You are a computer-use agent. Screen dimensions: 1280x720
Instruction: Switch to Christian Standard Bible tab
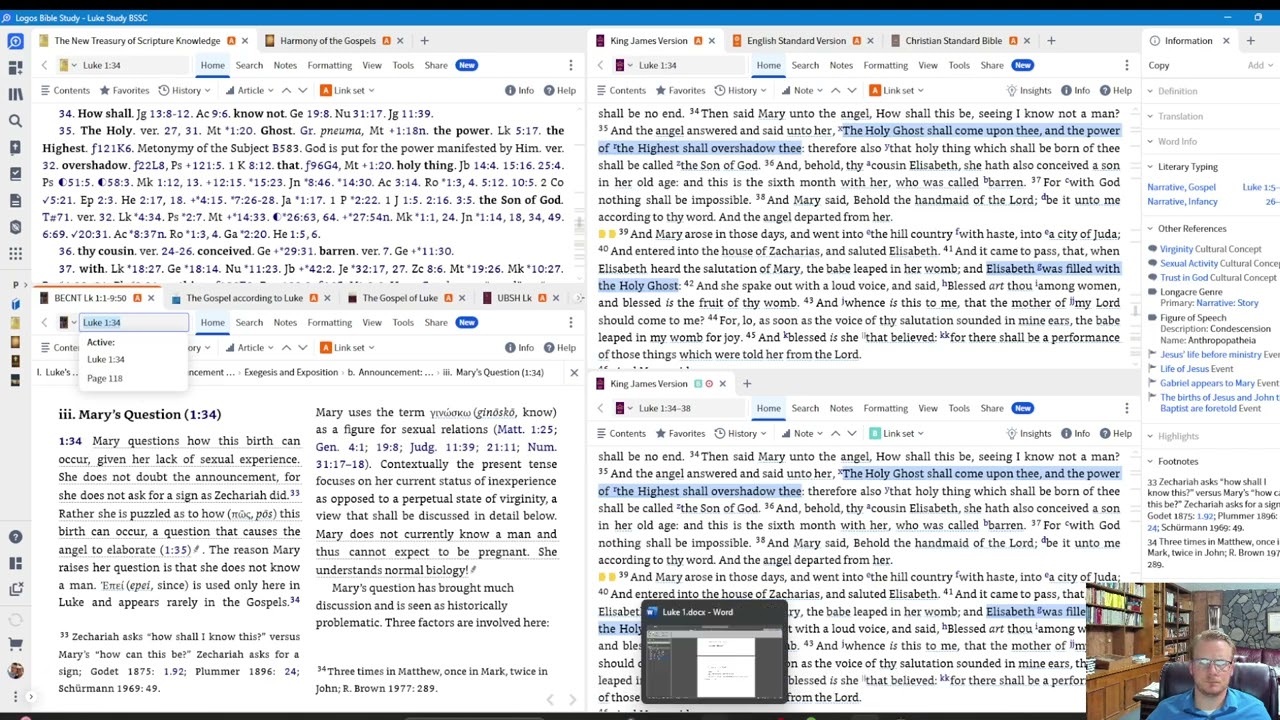(952, 41)
